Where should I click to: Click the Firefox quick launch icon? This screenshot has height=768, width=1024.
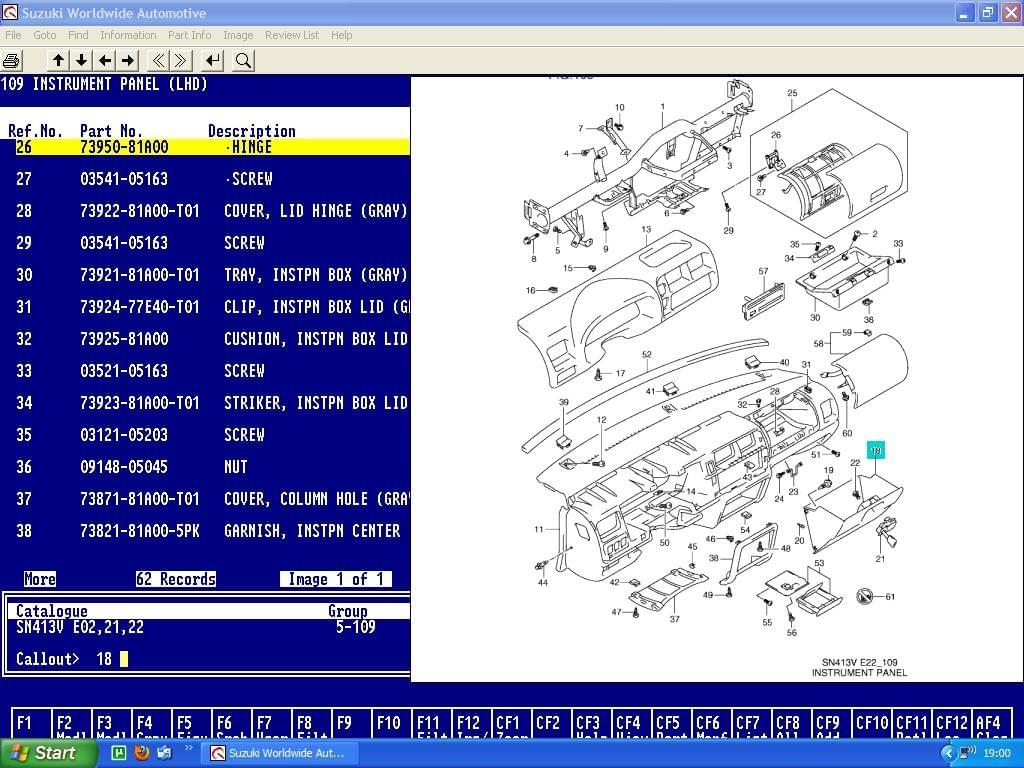point(141,753)
